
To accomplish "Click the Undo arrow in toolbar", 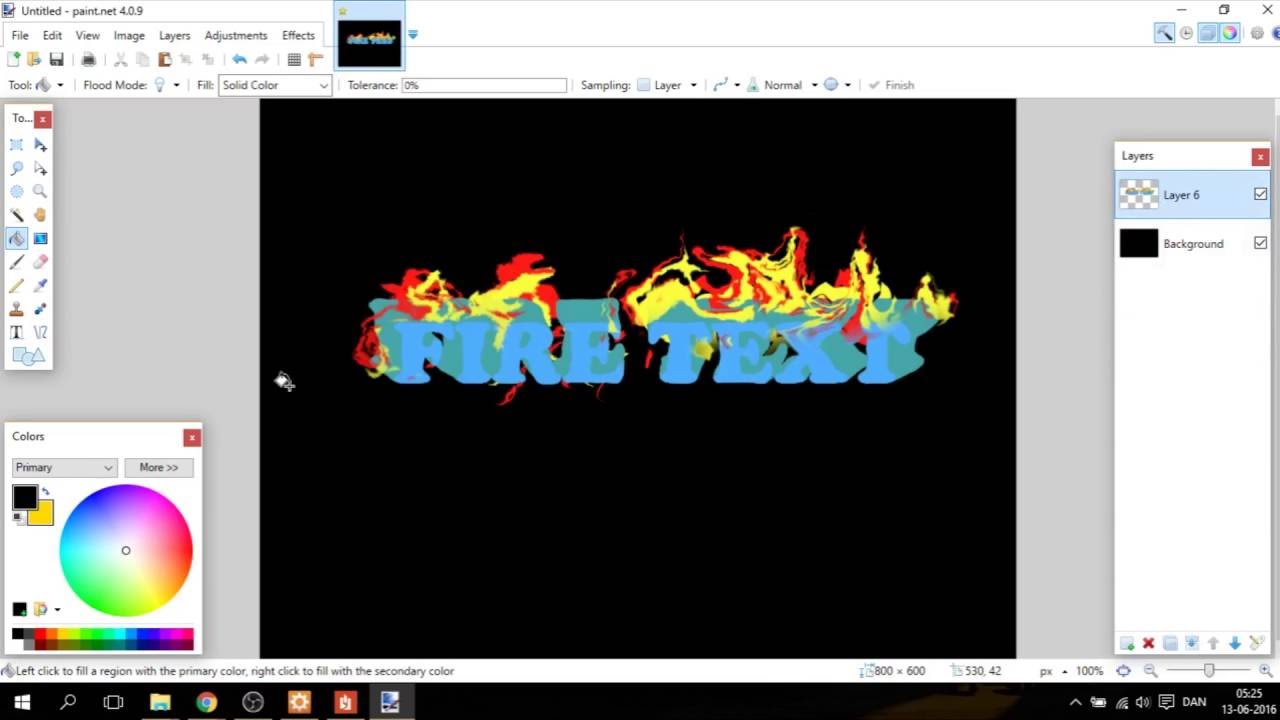I will click(x=239, y=60).
